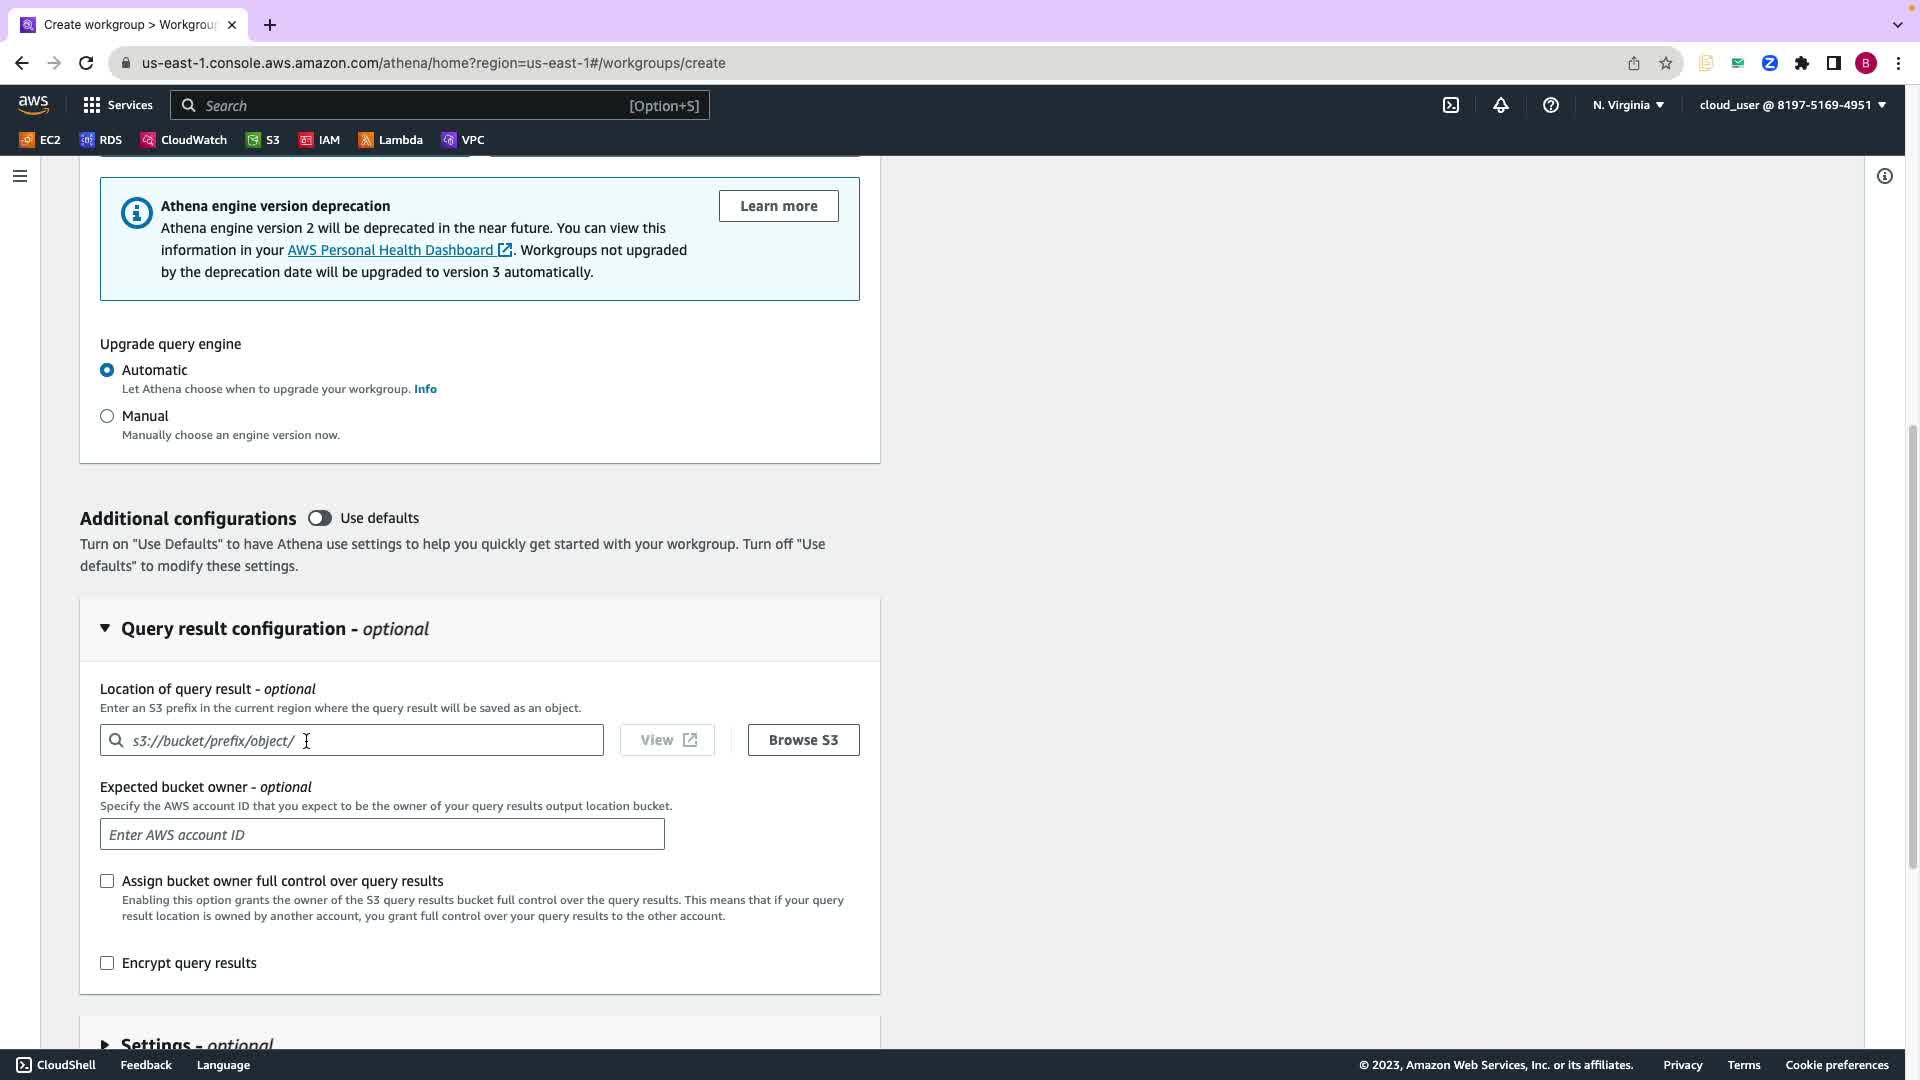Image resolution: width=1920 pixels, height=1080 pixels.
Task: Open the Lambda shortcut in favorites bar
Action: point(391,140)
